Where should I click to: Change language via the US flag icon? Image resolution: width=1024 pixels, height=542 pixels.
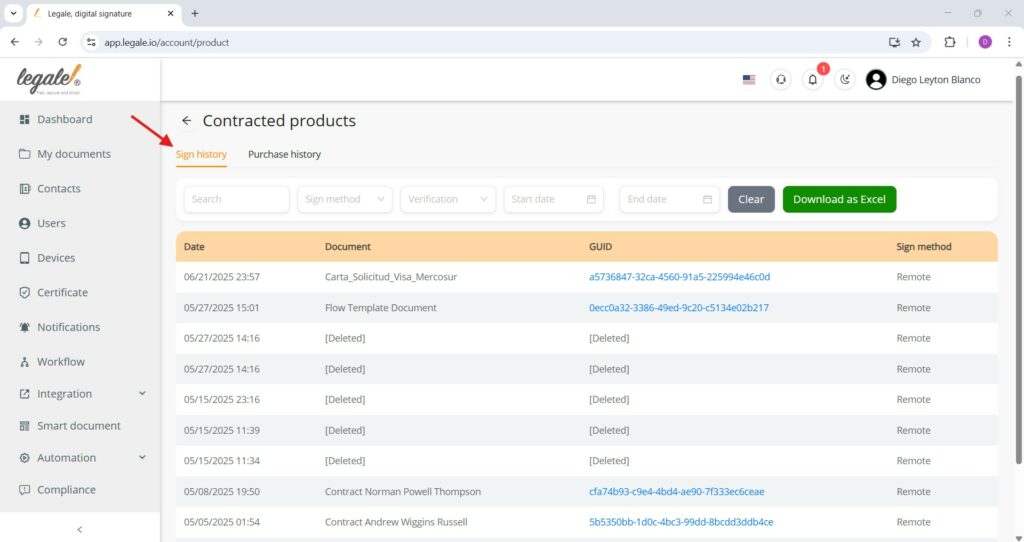point(749,80)
